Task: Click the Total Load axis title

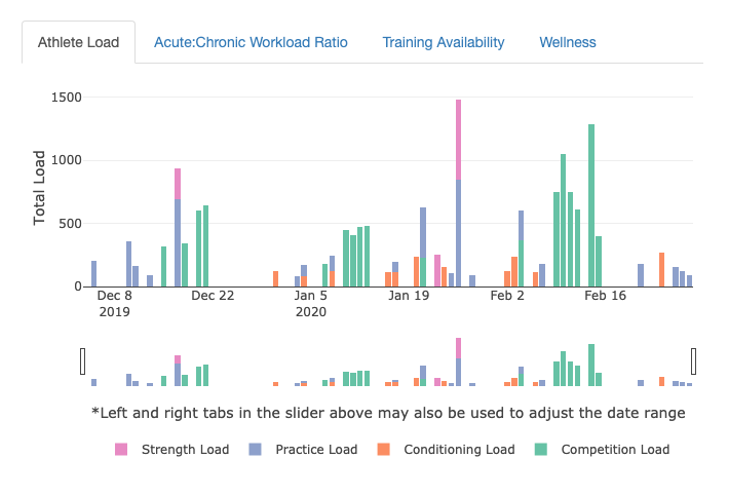Action: coord(39,188)
